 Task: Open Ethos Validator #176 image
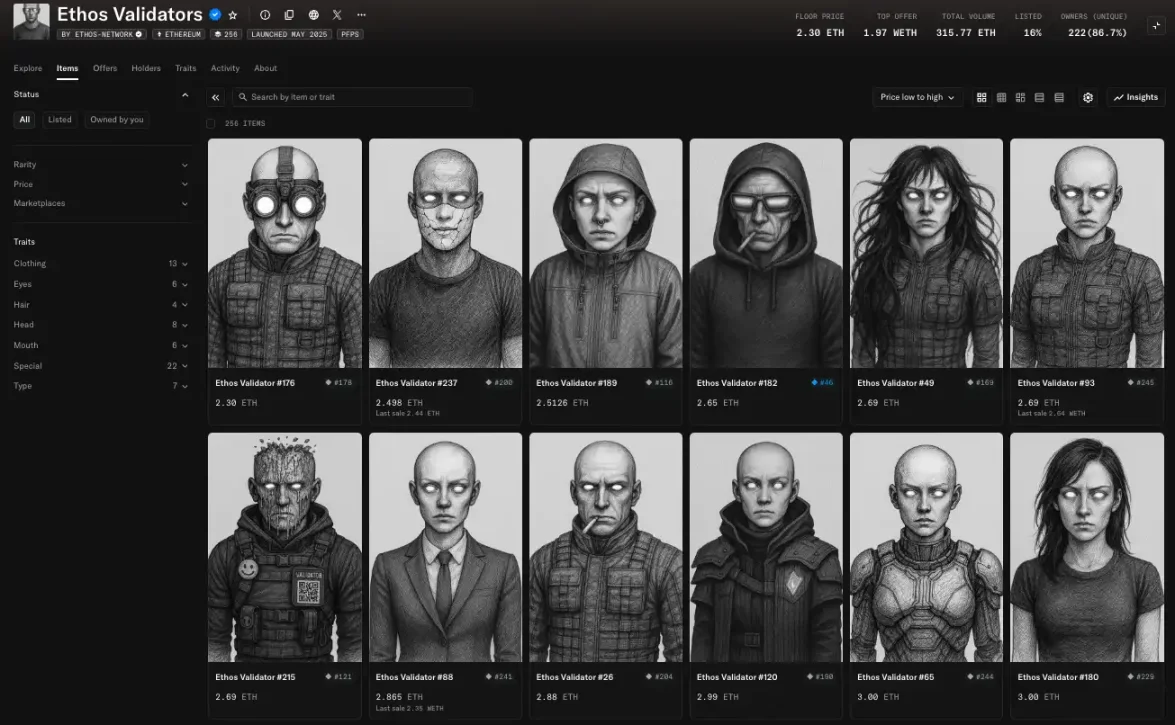(x=285, y=253)
